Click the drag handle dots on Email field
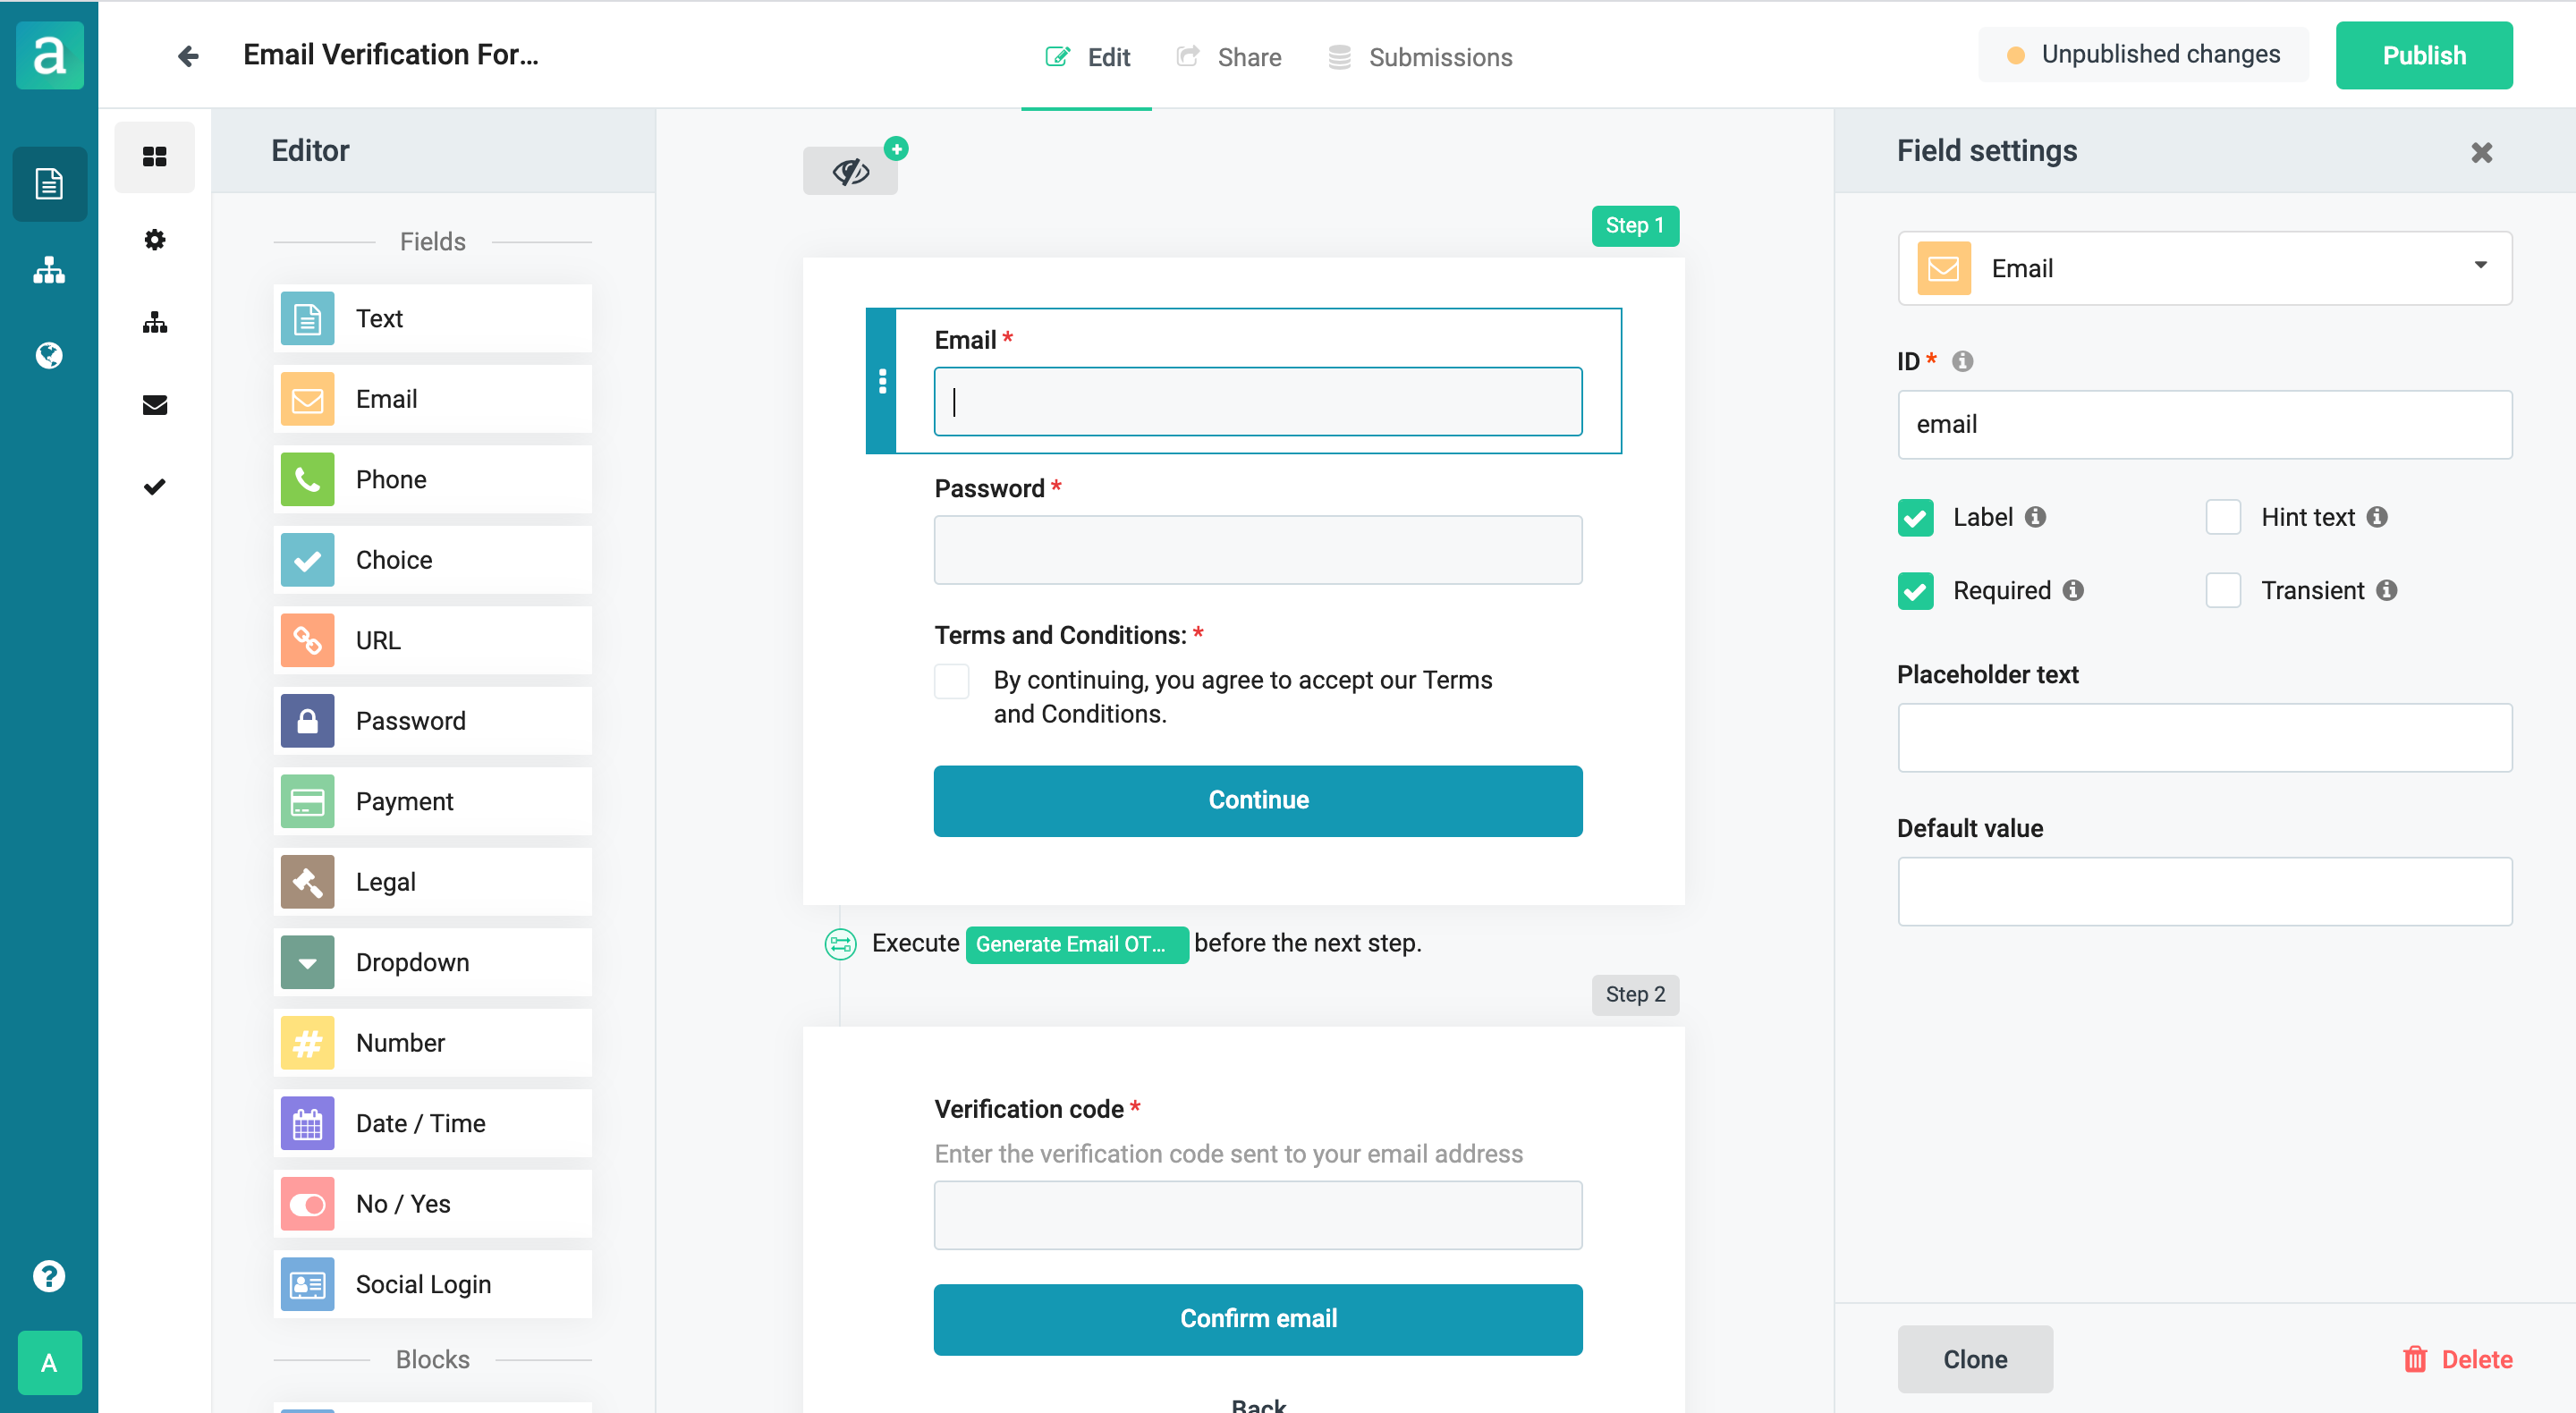This screenshot has width=2576, height=1413. [882, 381]
